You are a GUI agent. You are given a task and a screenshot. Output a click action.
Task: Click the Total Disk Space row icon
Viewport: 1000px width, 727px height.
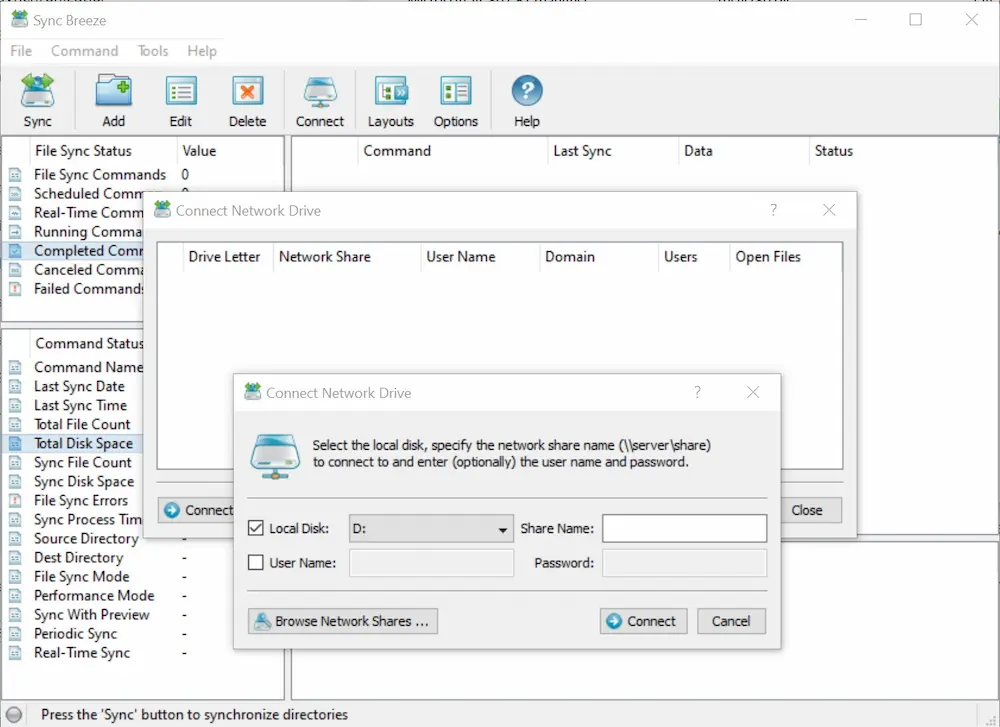pos(15,443)
